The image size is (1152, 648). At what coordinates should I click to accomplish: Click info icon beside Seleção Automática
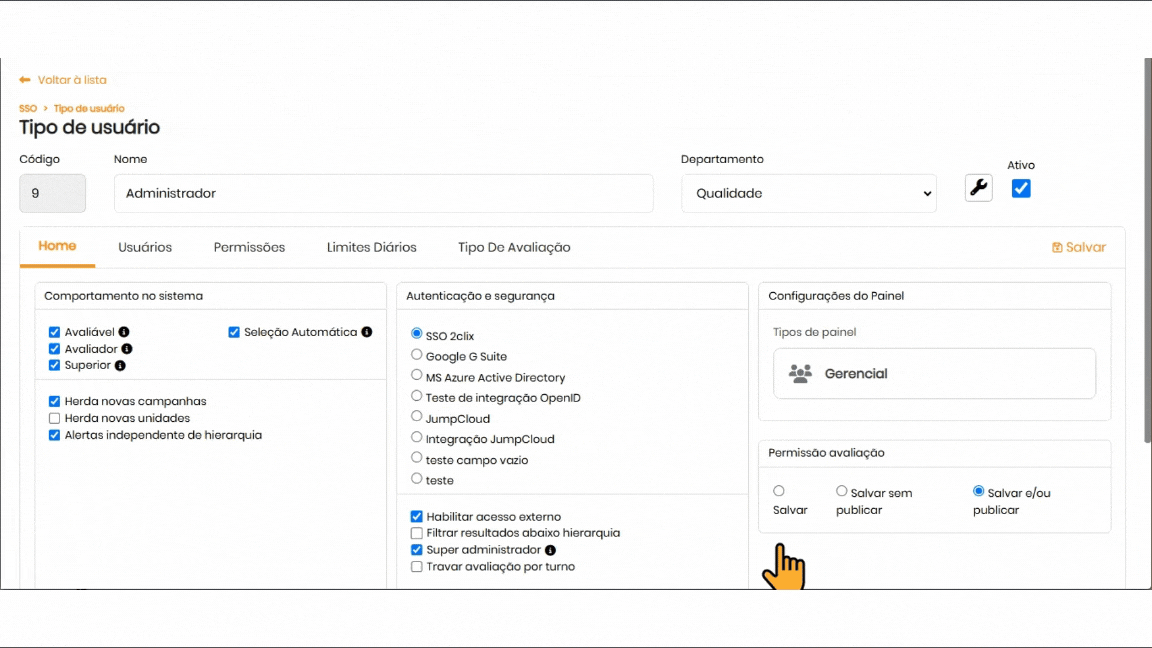(367, 332)
